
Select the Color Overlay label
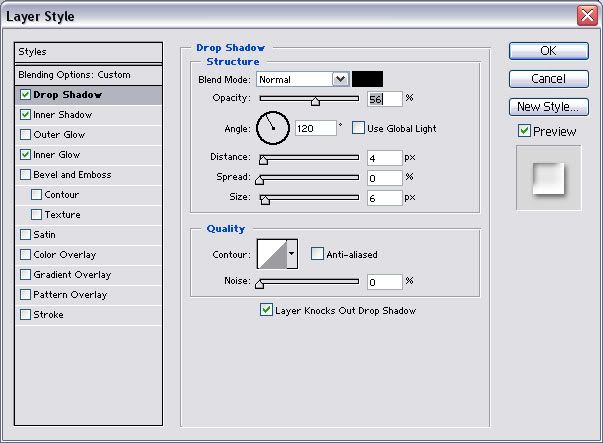(x=65, y=255)
